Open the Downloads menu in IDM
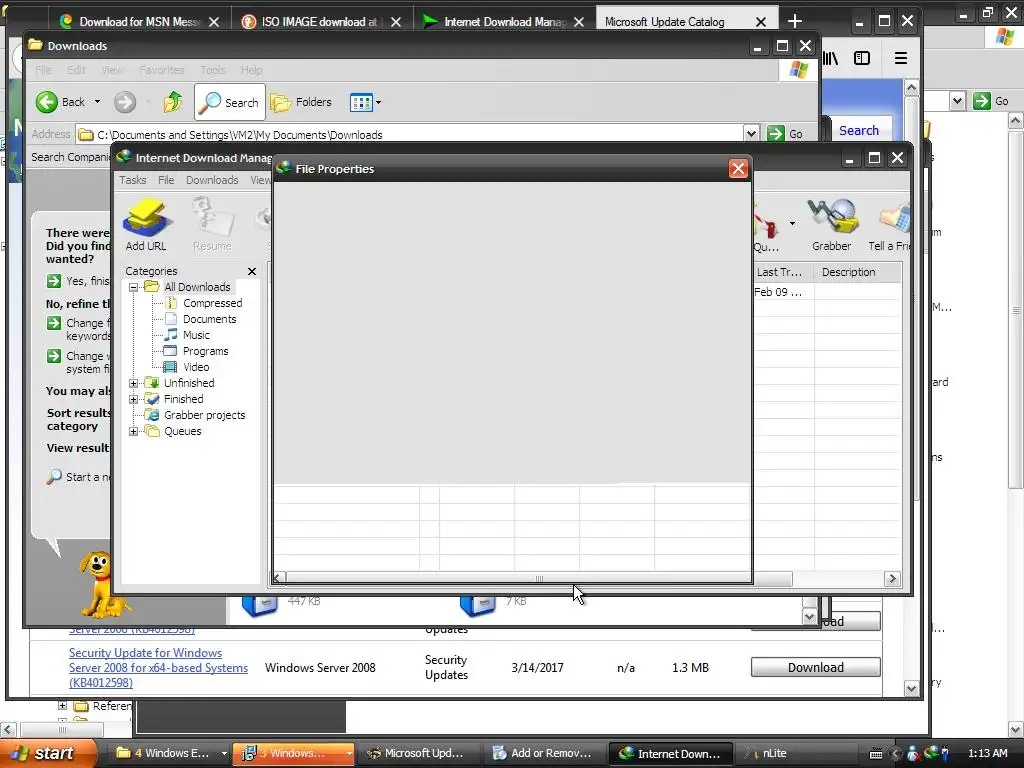The image size is (1024, 768). coord(212,180)
